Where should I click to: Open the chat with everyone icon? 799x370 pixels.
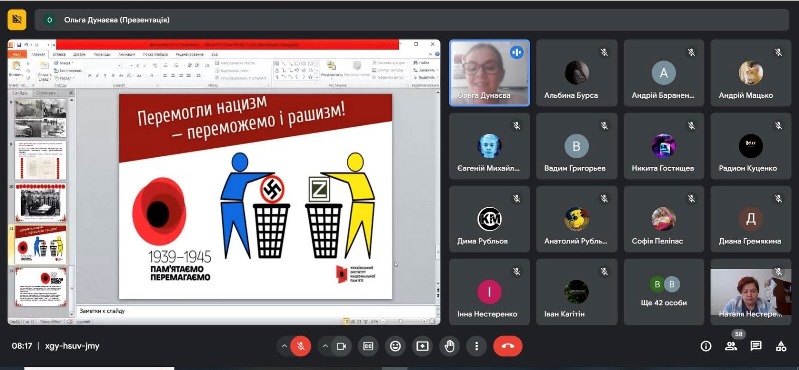[x=756, y=347]
